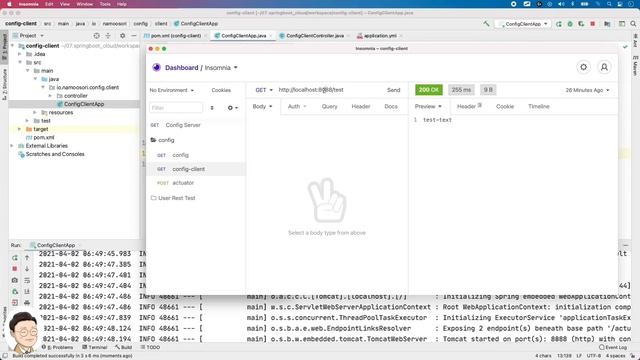Open the Preview mode dropdown
The image size is (640, 360).
click(x=428, y=107)
